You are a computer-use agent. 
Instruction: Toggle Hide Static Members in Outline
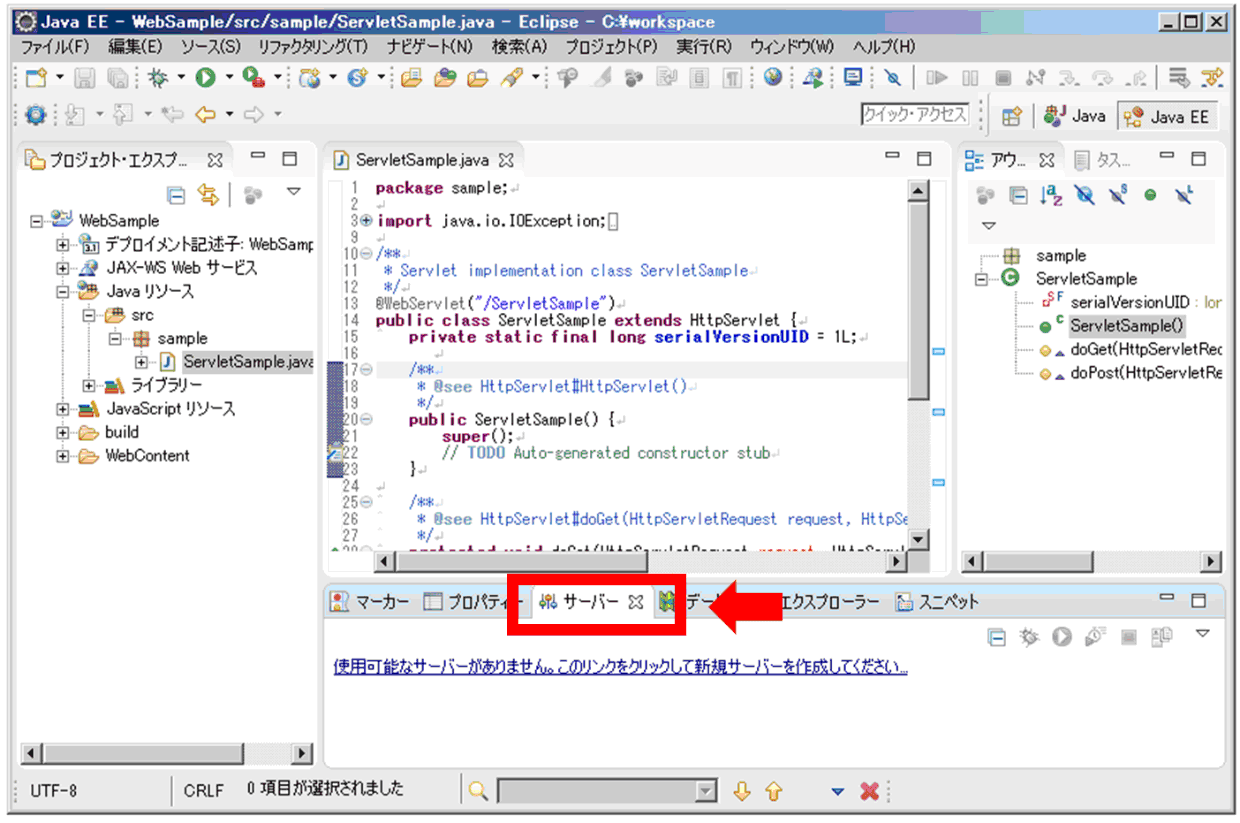(x=1117, y=195)
